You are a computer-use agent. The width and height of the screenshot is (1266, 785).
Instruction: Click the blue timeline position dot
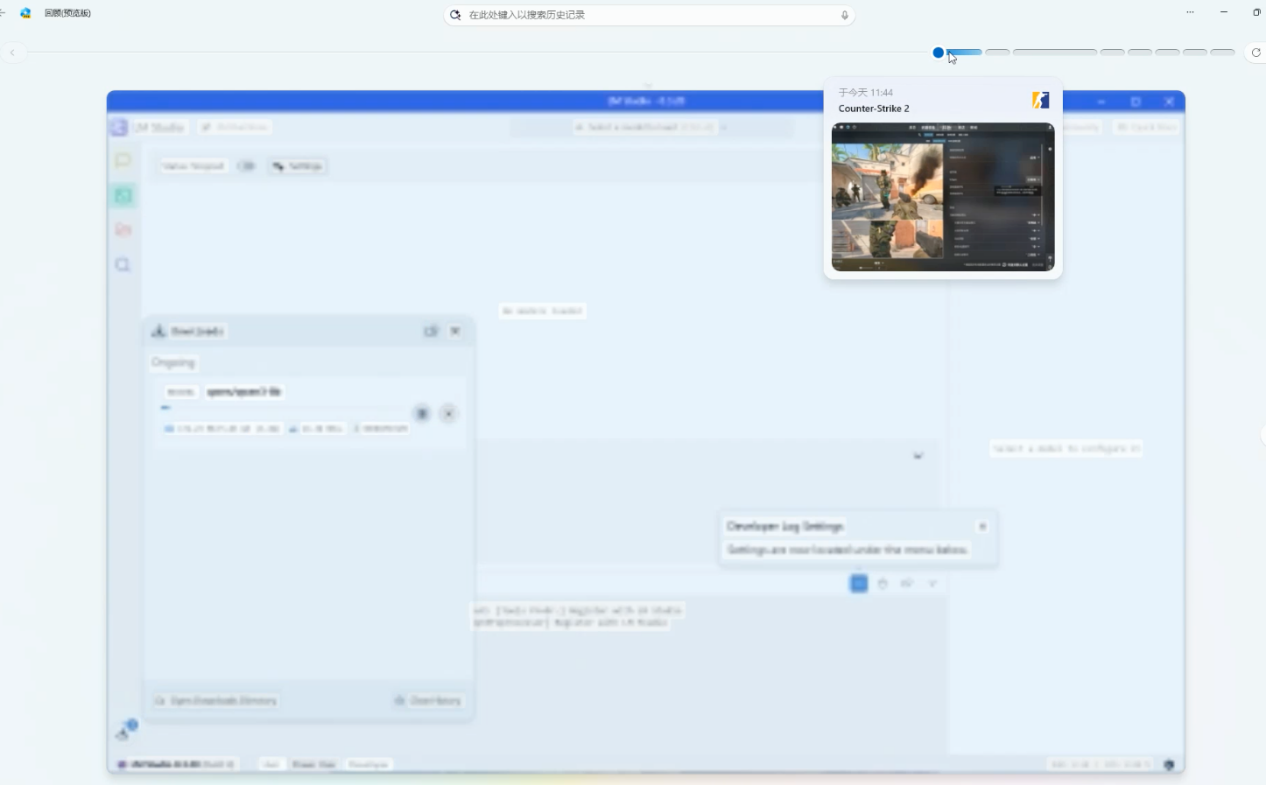tap(938, 52)
